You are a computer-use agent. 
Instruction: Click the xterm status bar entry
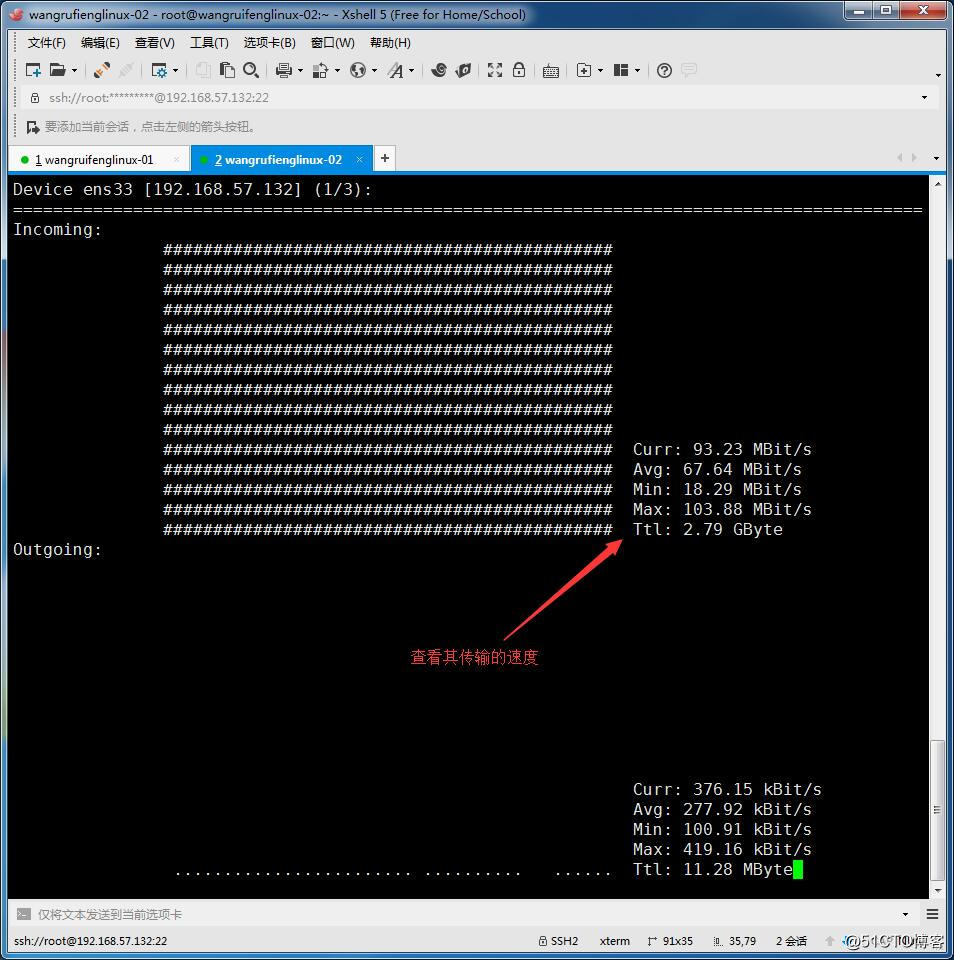(615, 941)
